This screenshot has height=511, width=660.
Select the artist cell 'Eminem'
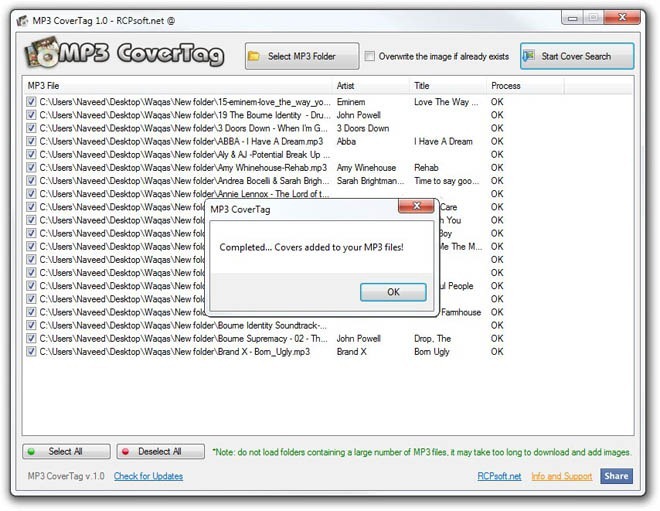[351, 102]
